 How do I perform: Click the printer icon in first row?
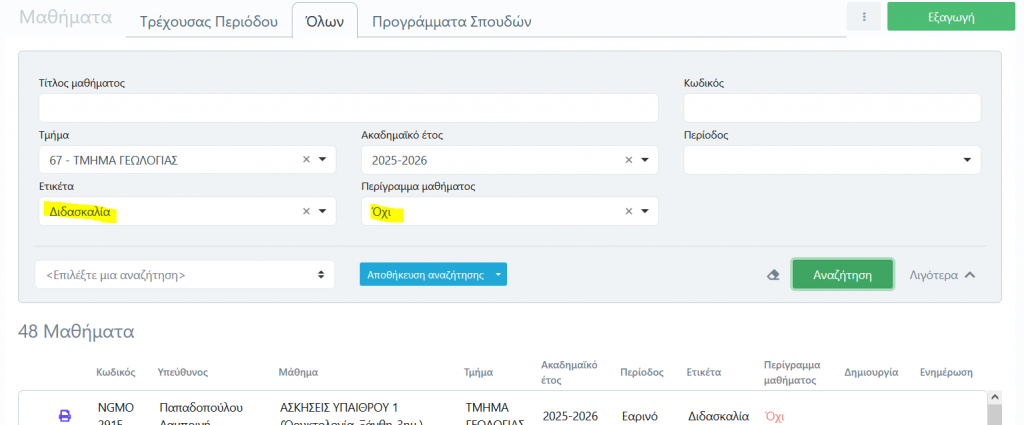pos(65,416)
